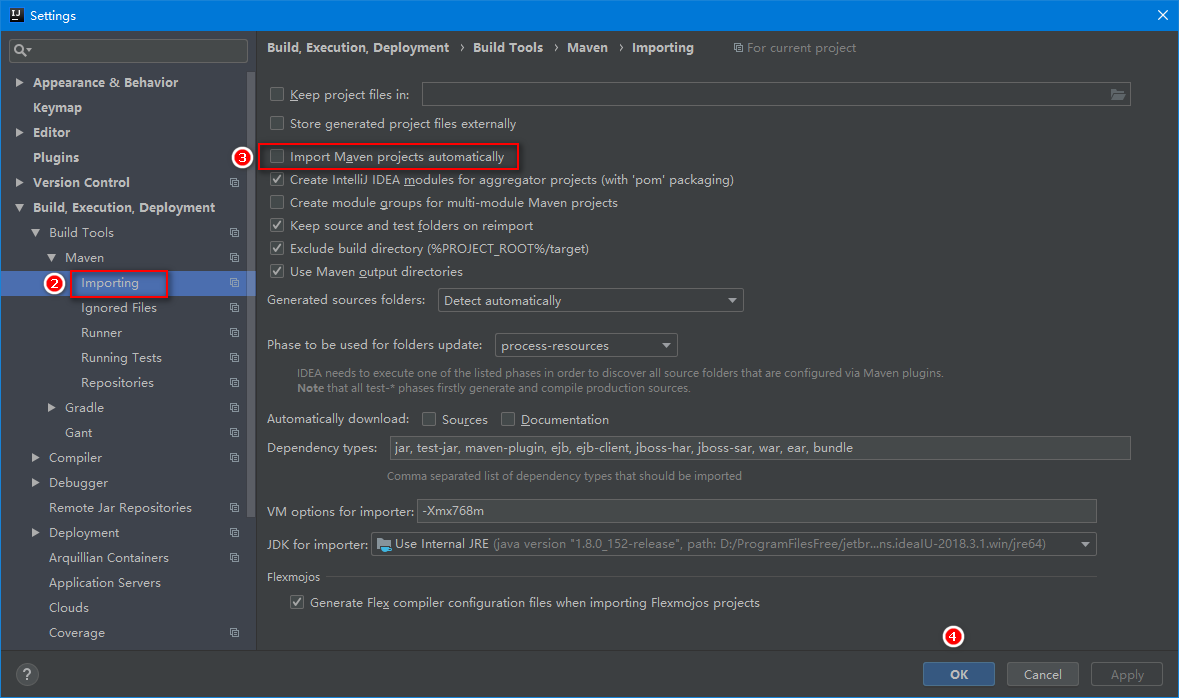
Task: Open Clouds settings page
Action: click(68, 607)
